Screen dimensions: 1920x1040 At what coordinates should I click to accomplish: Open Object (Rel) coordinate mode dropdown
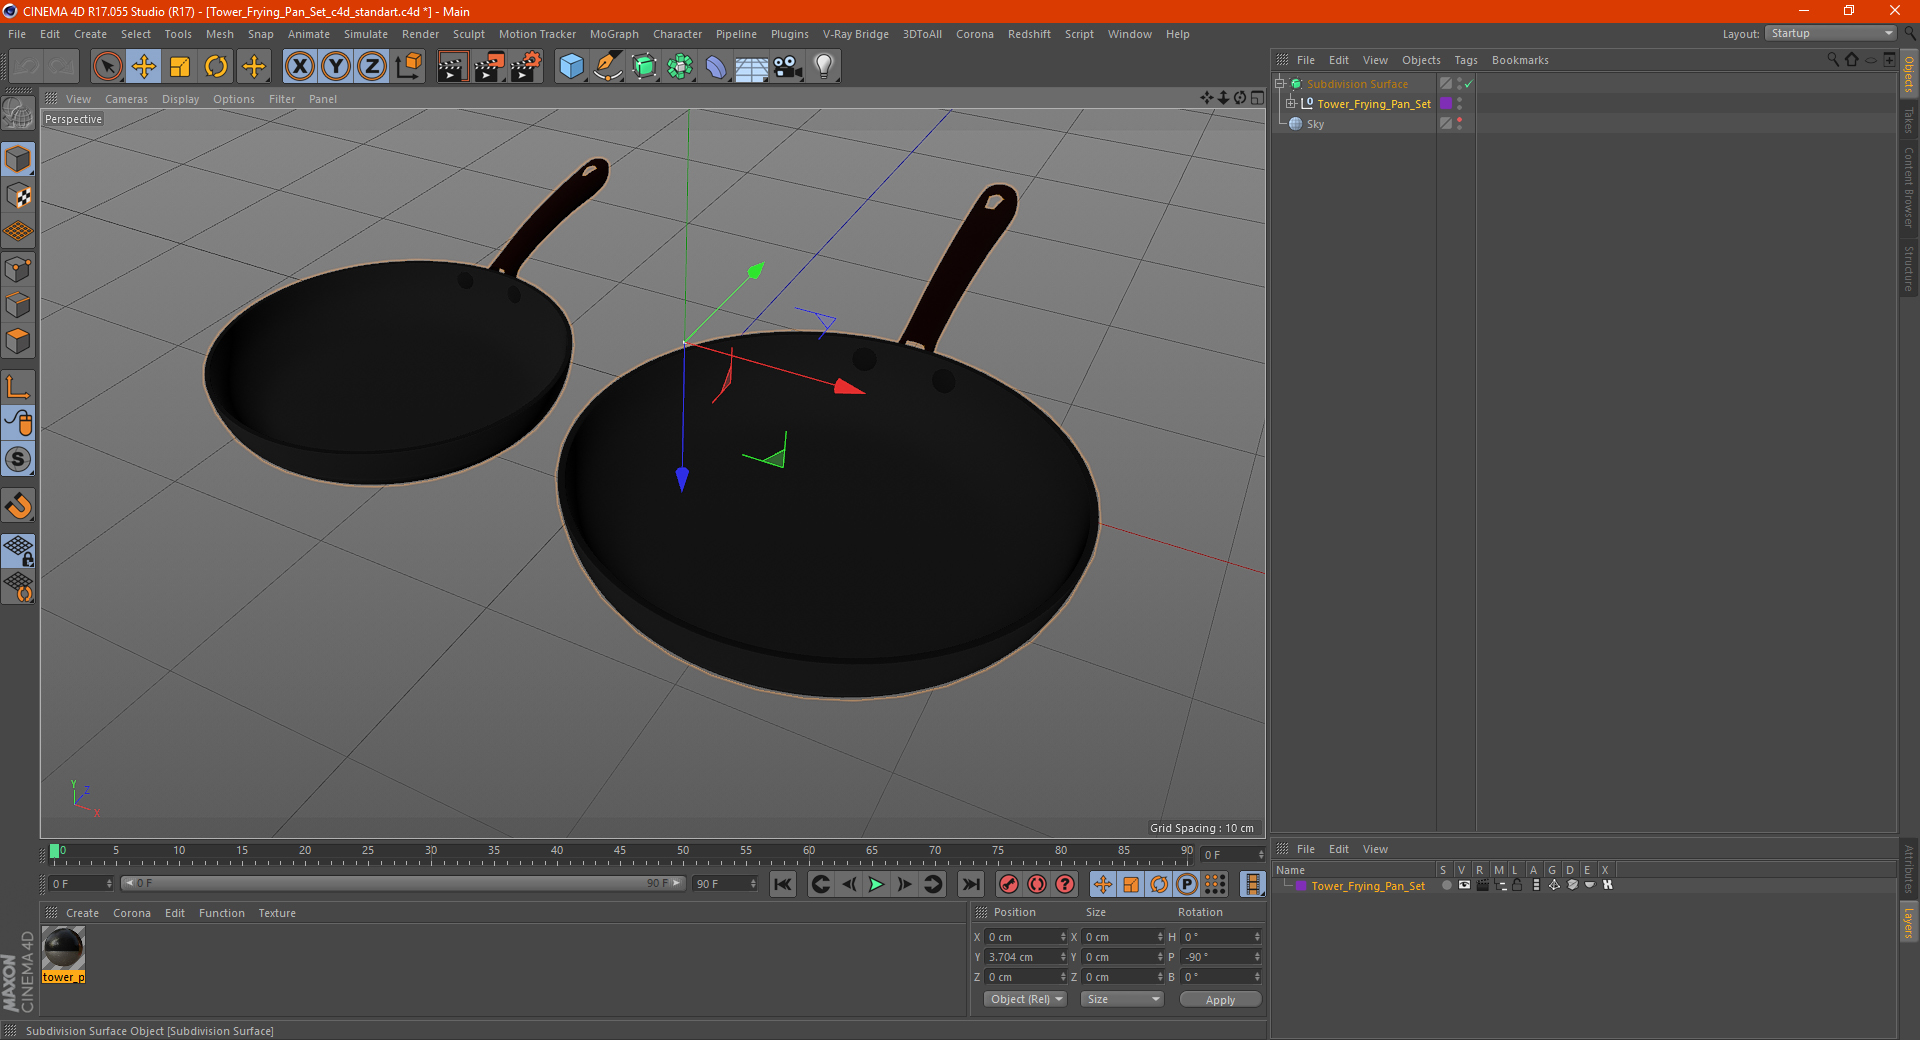(x=1026, y=999)
